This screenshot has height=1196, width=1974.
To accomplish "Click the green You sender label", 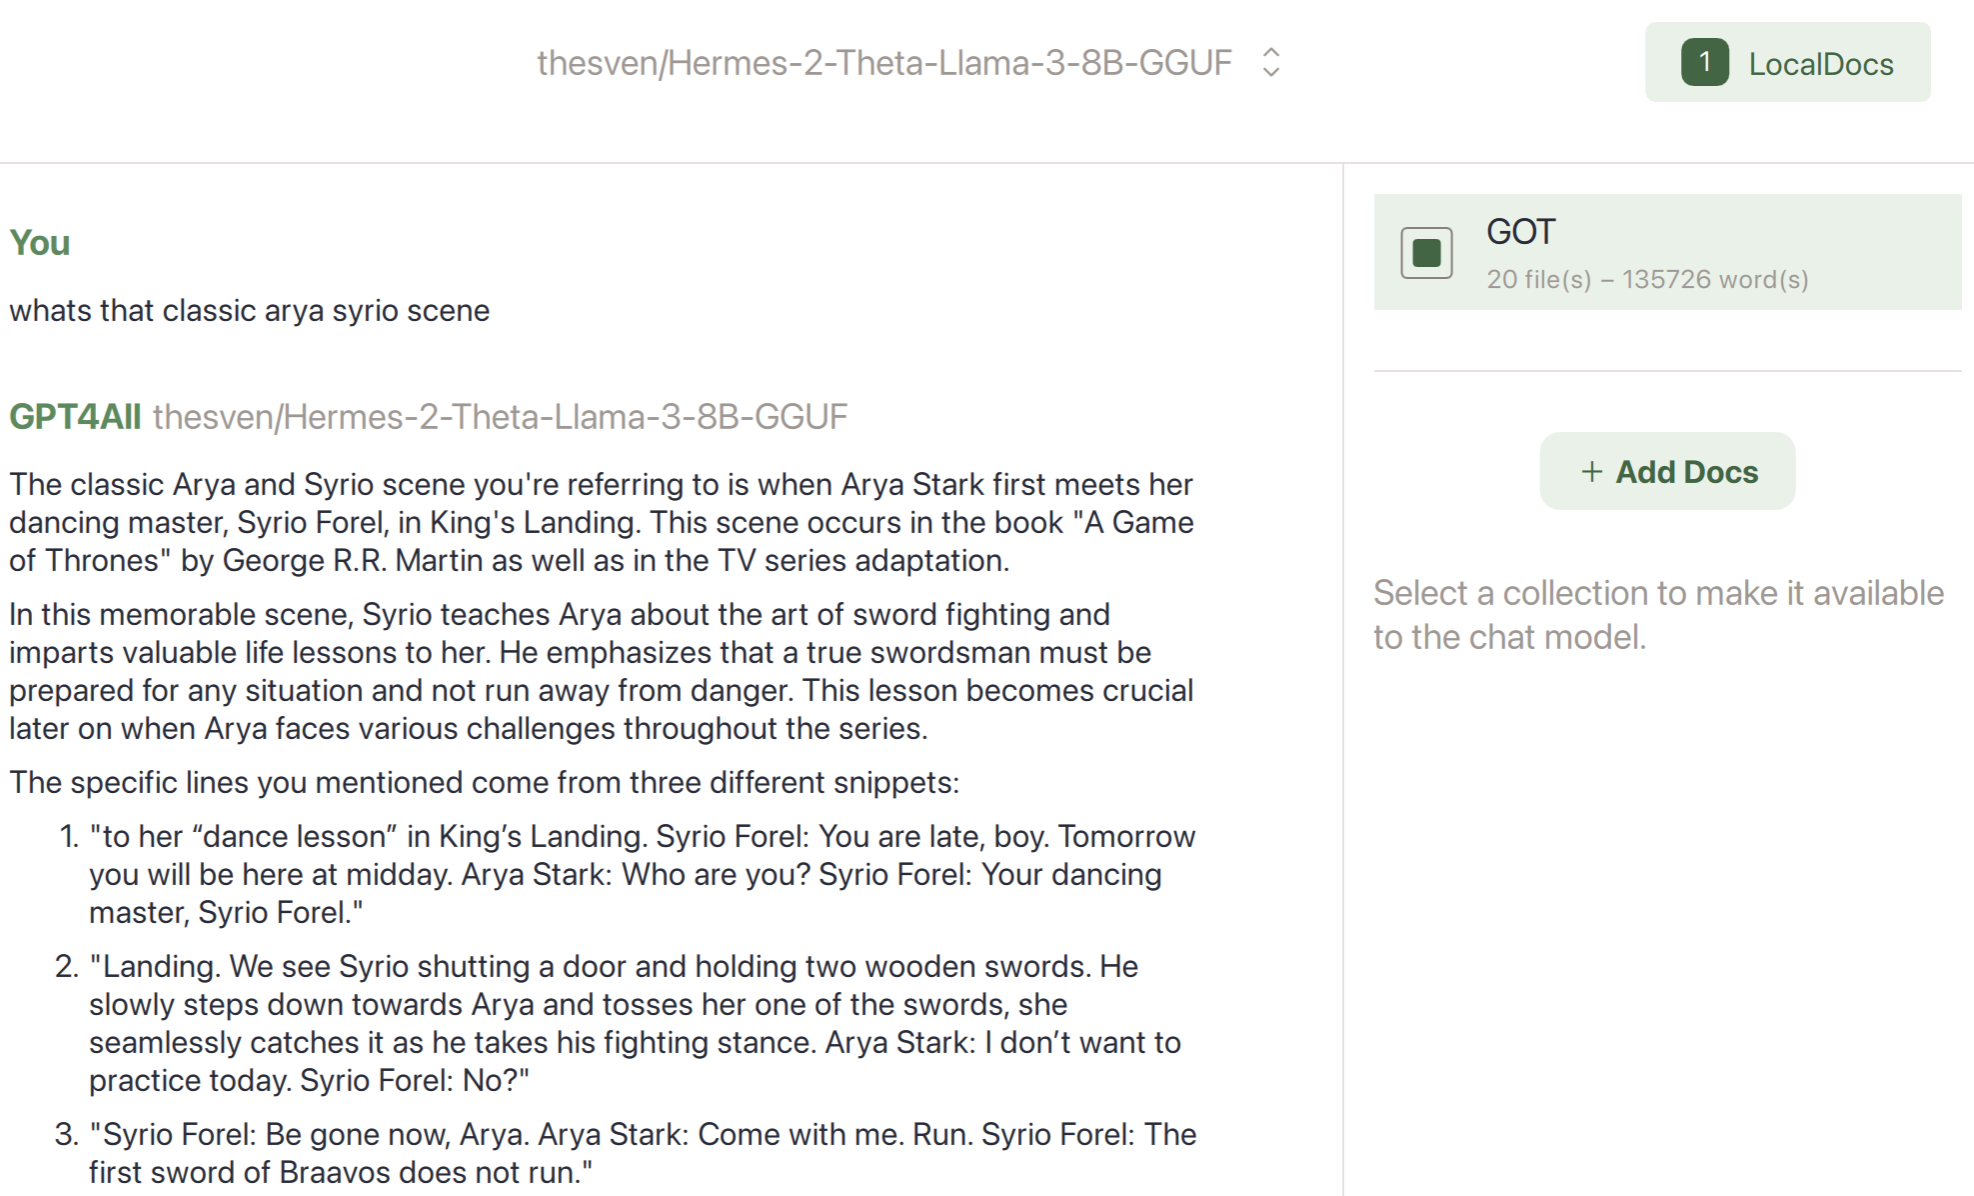I will click(x=40, y=243).
